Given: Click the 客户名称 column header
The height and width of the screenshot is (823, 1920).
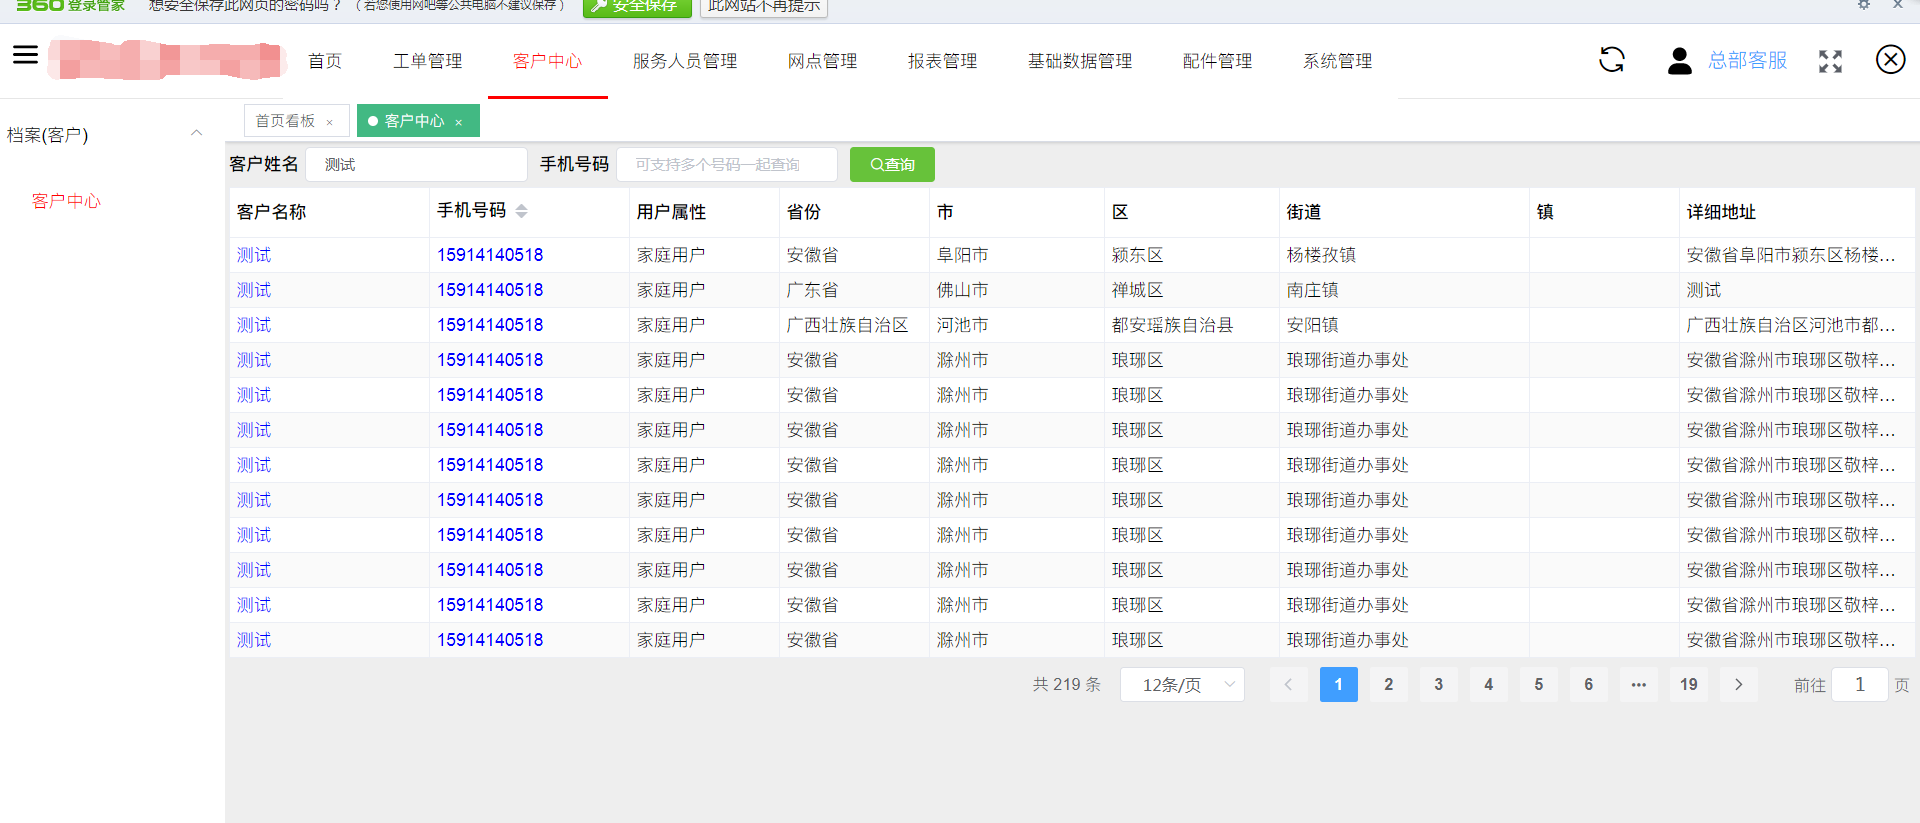Looking at the screenshot, I should (x=271, y=212).
